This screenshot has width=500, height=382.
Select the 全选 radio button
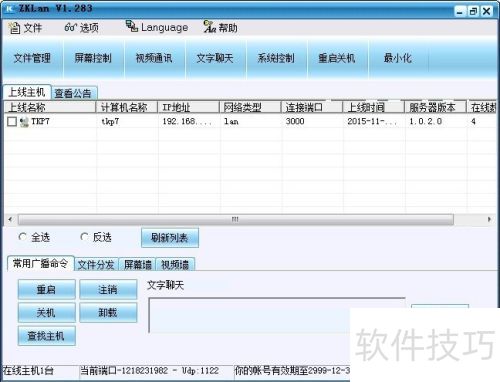[x=22, y=237]
